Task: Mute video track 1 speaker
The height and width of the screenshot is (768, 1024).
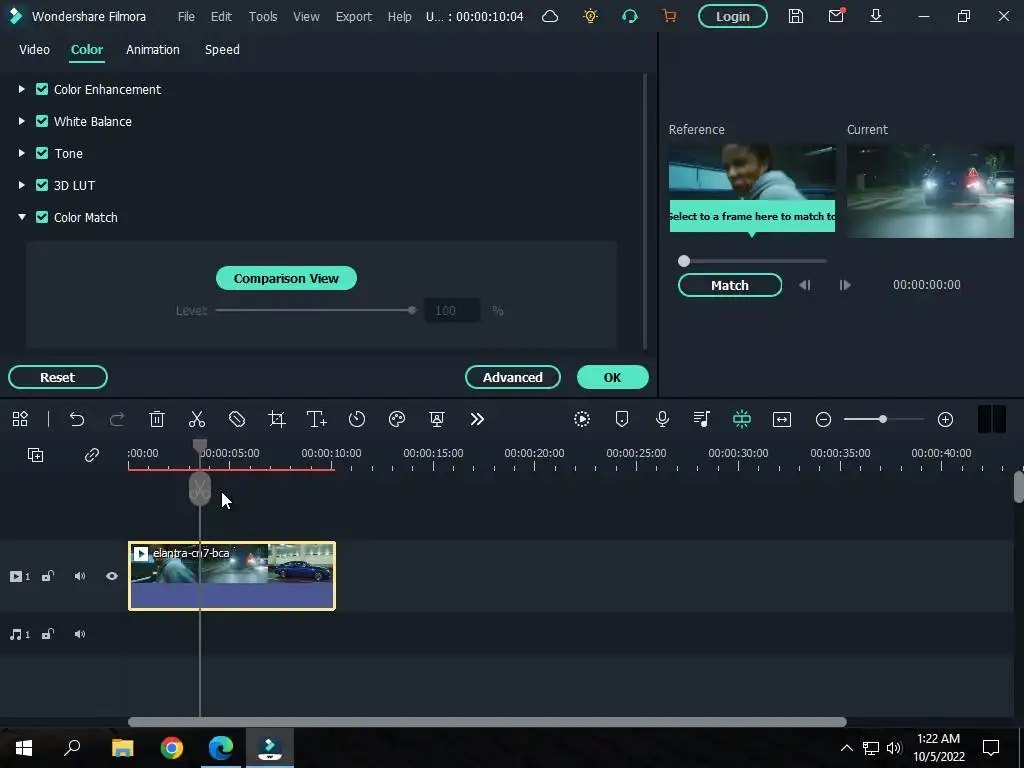Action: click(80, 577)
